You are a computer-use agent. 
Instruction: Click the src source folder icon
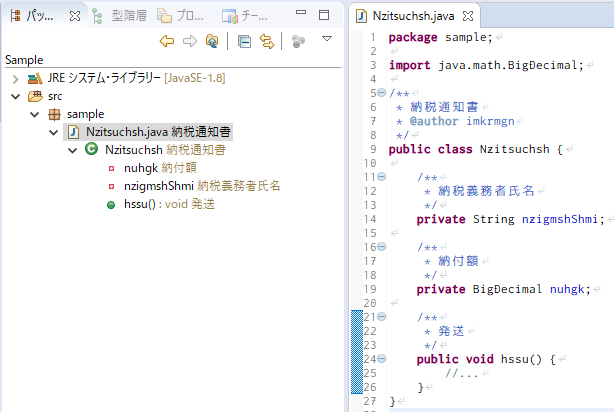(x=35, y=96)
